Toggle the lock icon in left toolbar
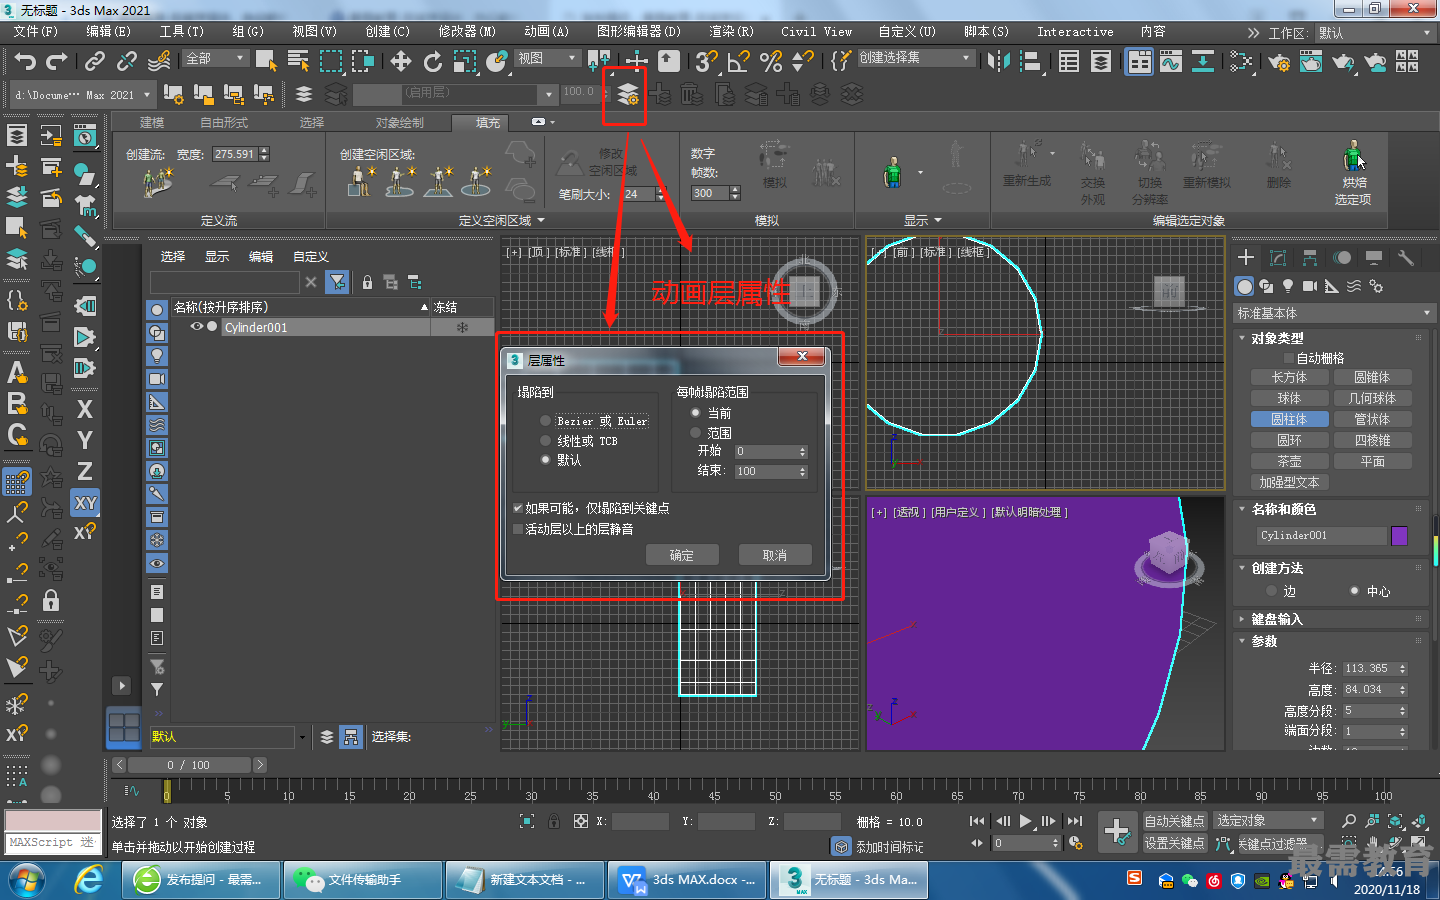 [x=51, y=600]
